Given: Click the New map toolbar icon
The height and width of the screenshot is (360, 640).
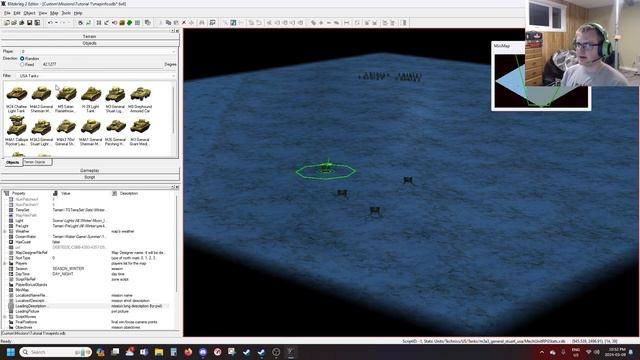Looking at the screenshot, I should tap(7, 23).
